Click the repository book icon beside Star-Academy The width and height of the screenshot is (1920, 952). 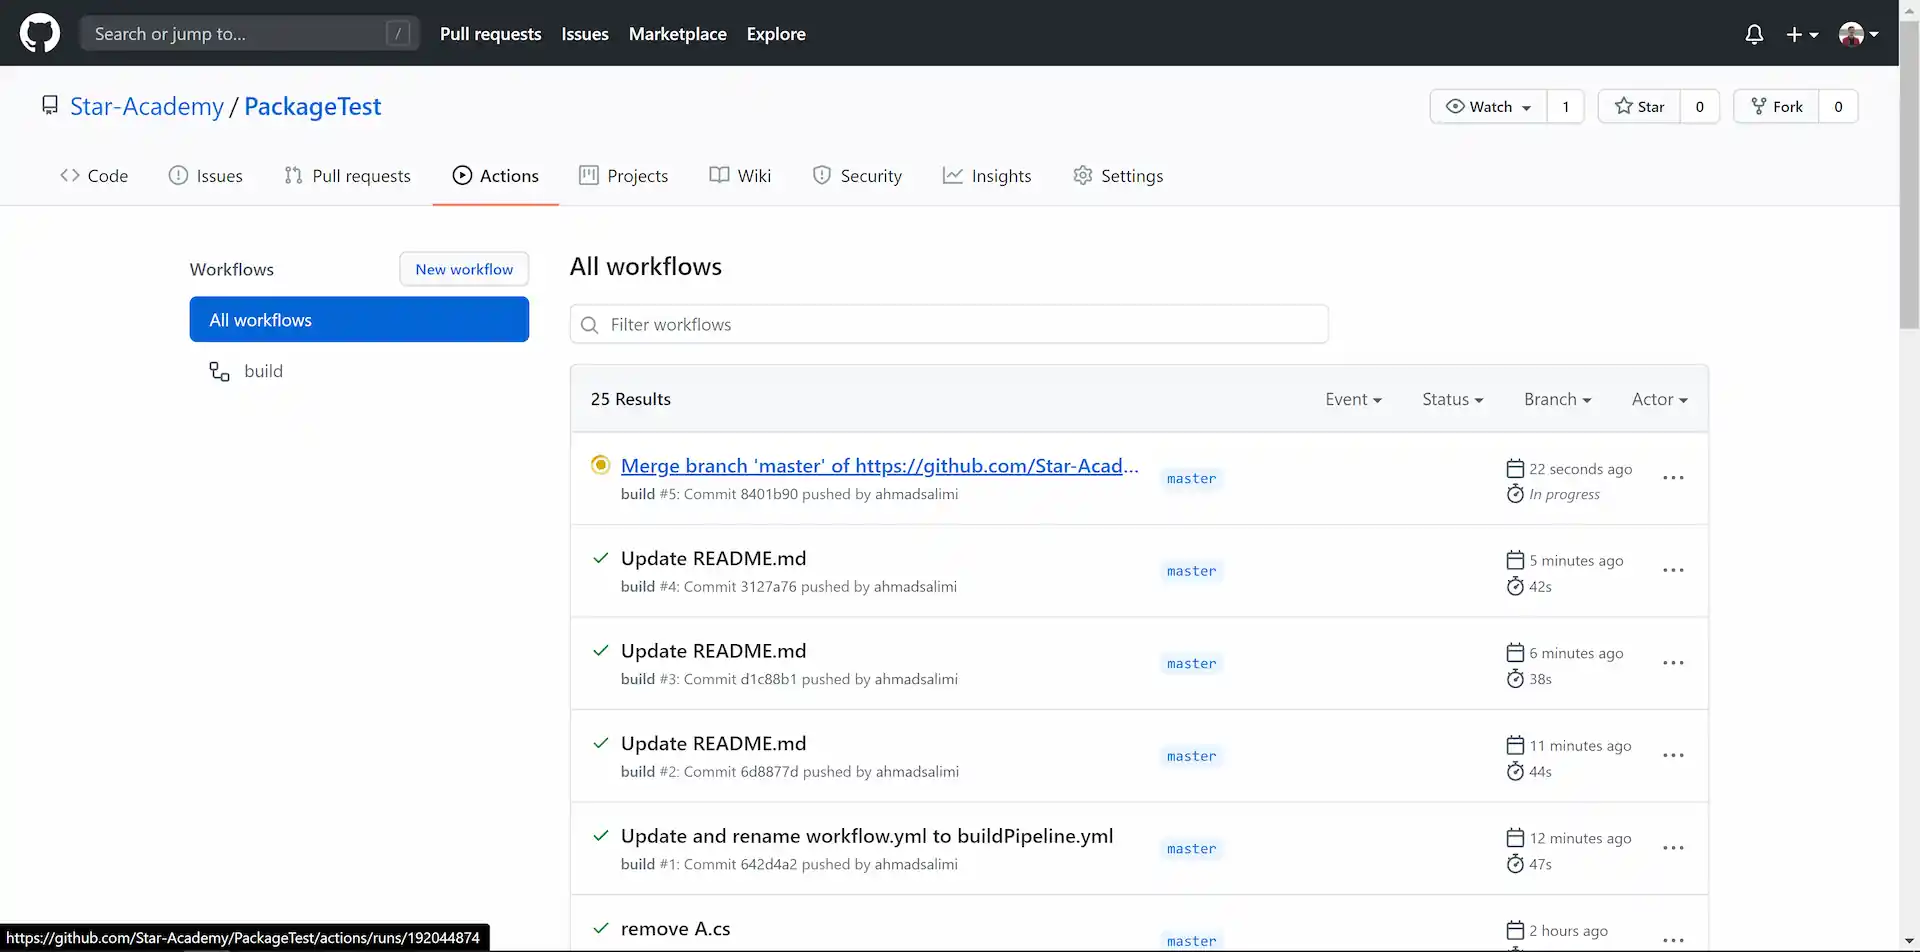(x=50, y=105)
